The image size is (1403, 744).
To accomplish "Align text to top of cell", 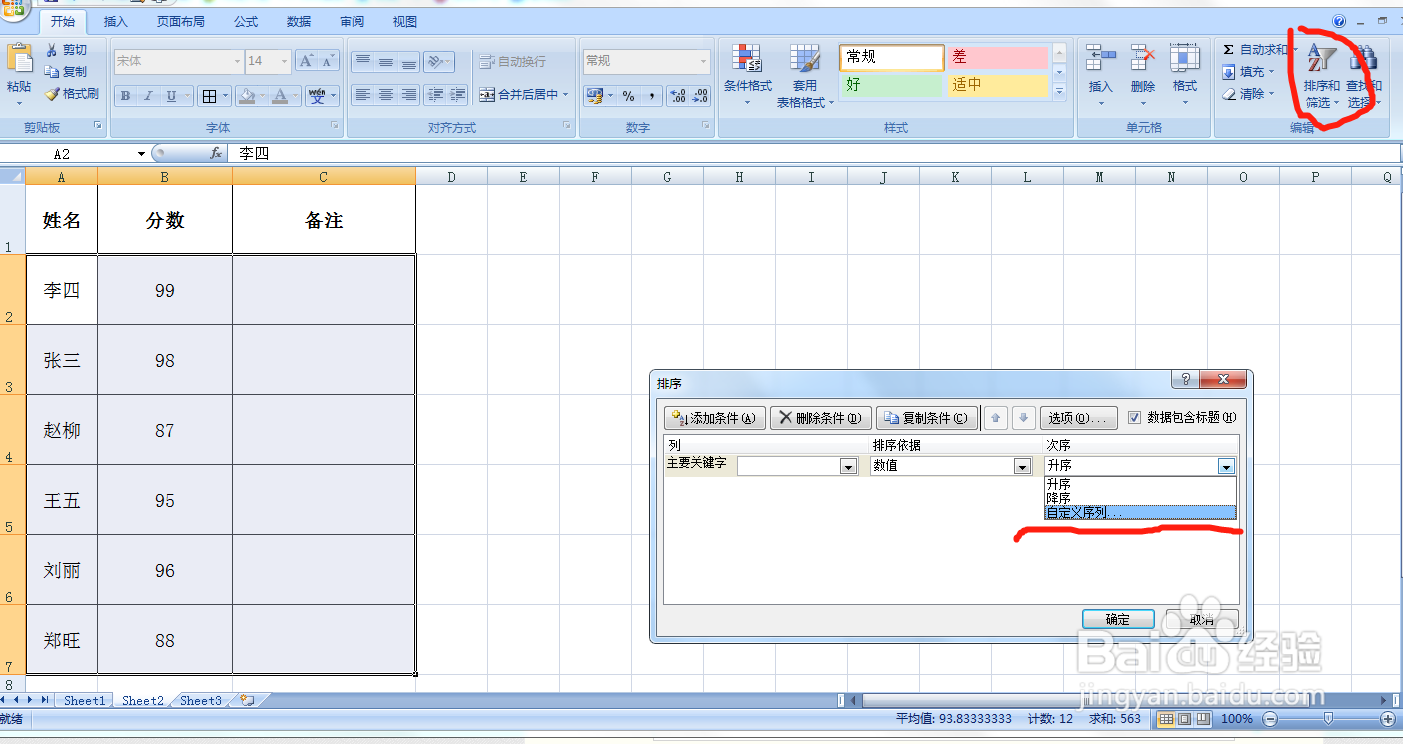I will pyautogui.click(x=363, y=62).
